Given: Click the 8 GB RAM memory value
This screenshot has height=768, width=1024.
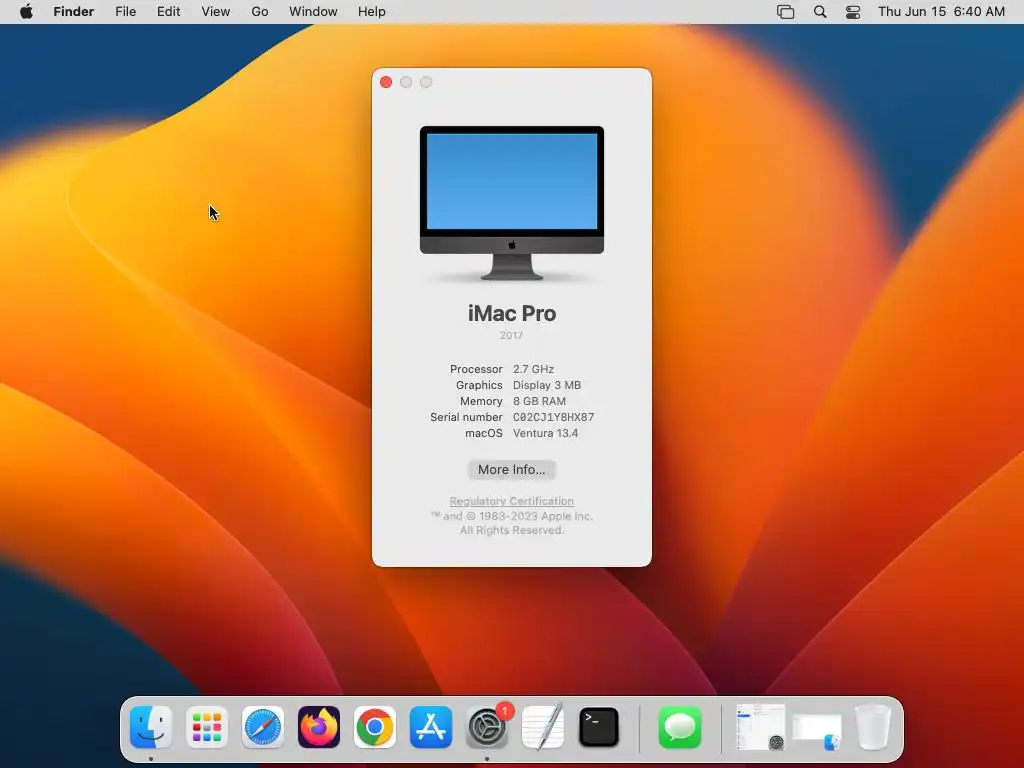Looking at the screenshot, I should point(539,401).
